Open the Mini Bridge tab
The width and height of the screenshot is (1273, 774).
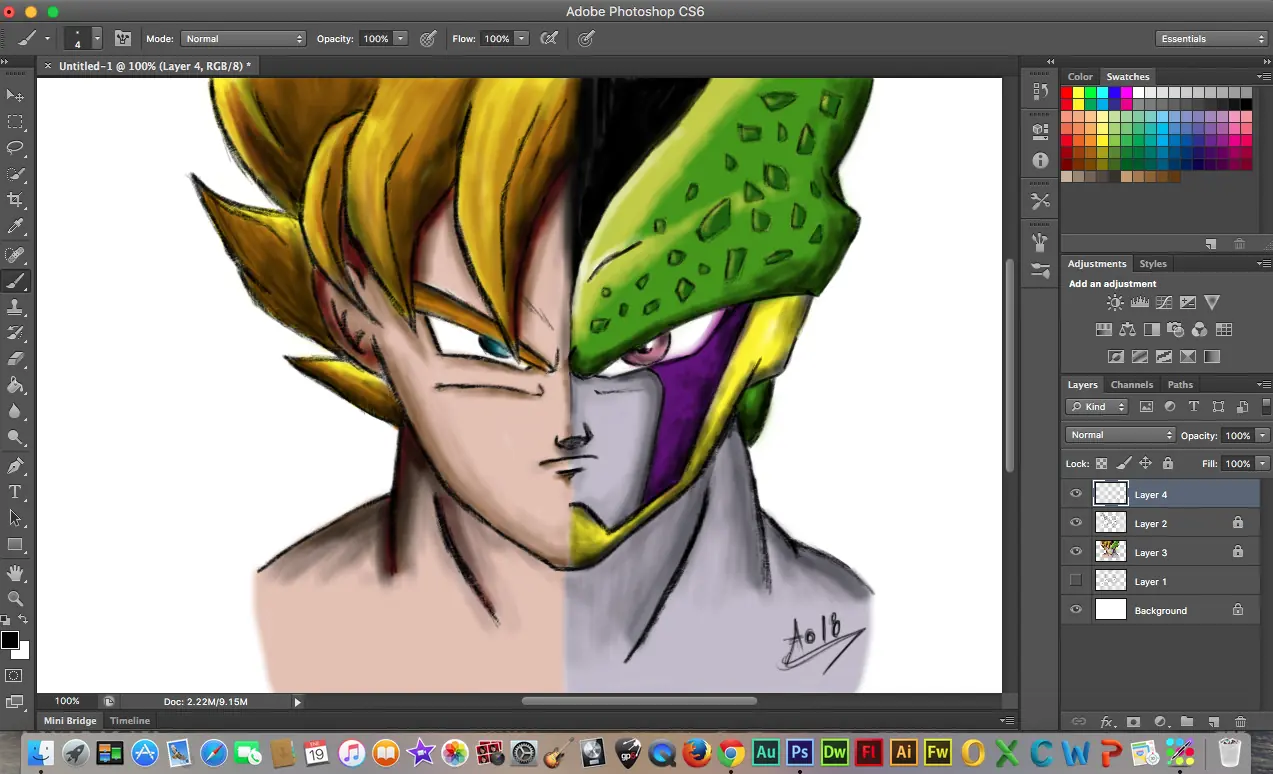(70, 720)
